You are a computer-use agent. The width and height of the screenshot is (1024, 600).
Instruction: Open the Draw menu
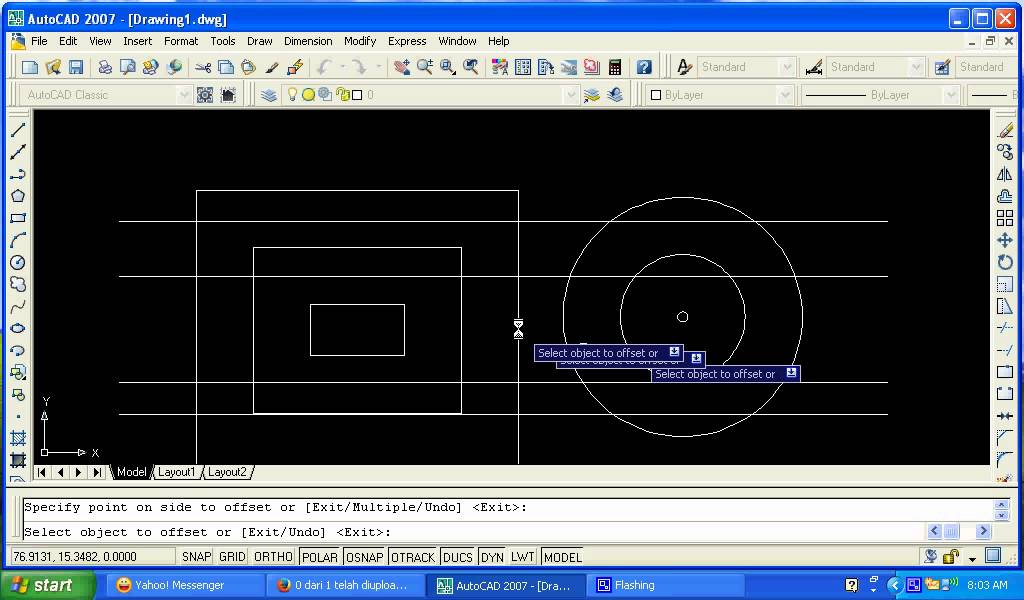[259, 41]
